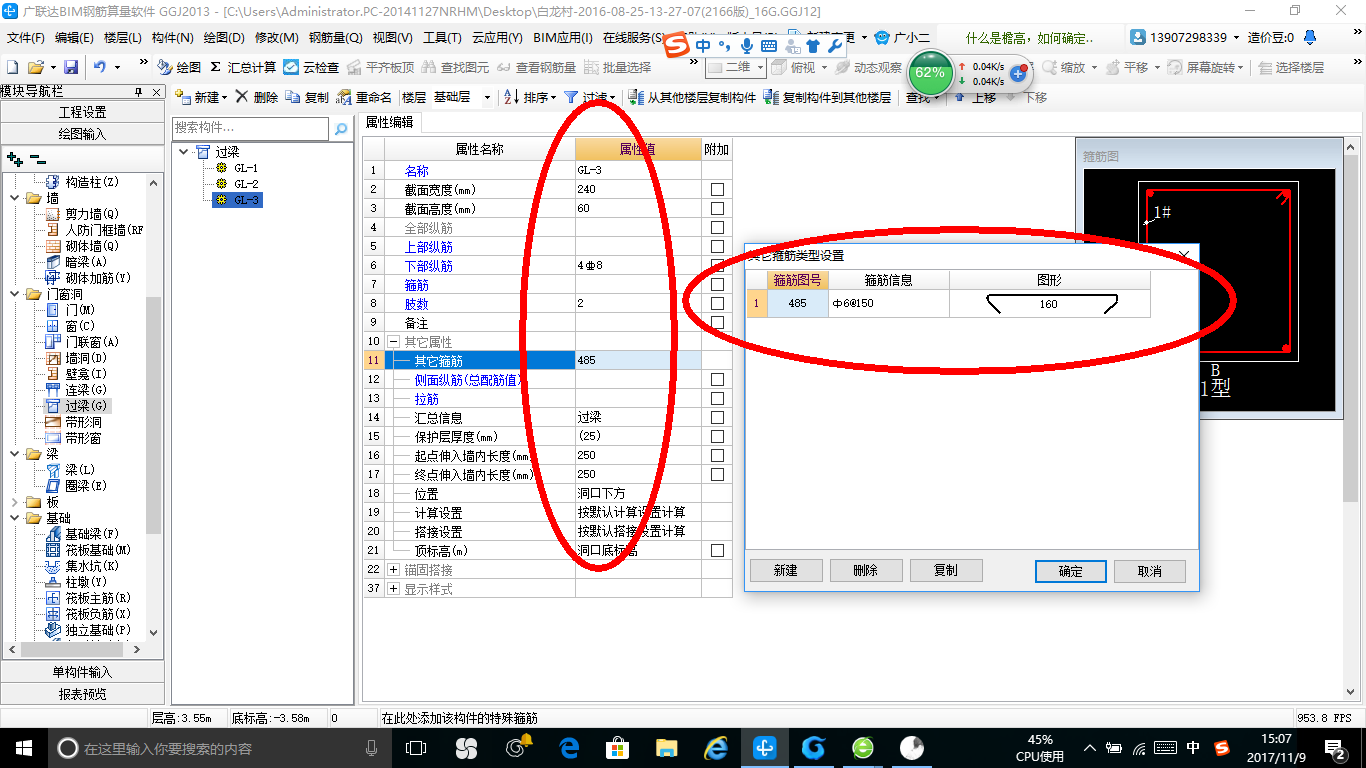Toggle 附加 checkbox for 侧面纵筋 row
The height and width of the screenshot is (768, 1366).
[x=717, y=379]
